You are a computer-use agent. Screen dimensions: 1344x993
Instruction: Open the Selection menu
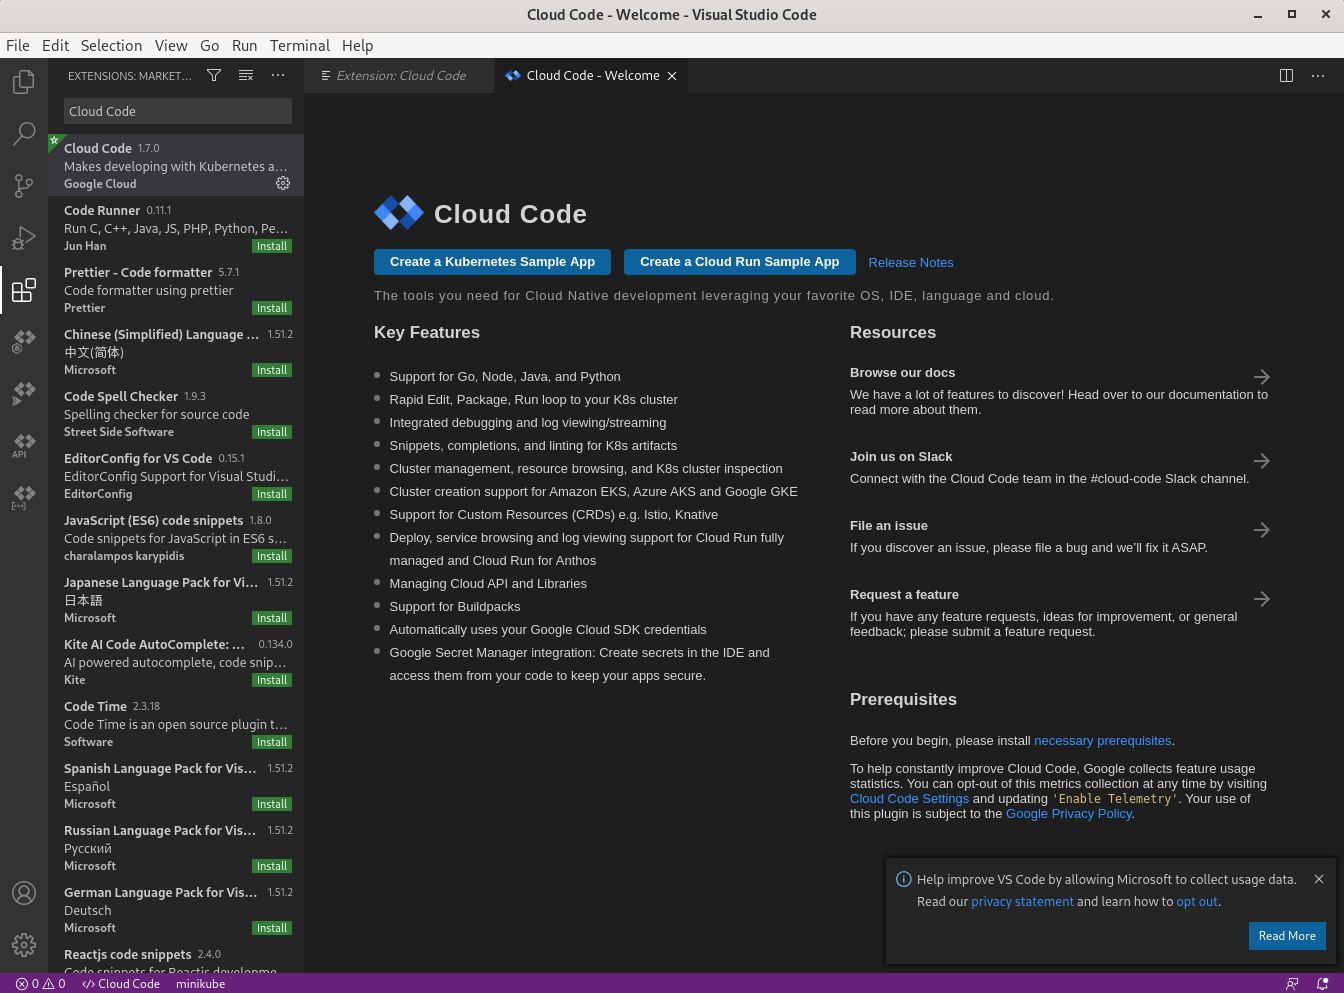111,46
